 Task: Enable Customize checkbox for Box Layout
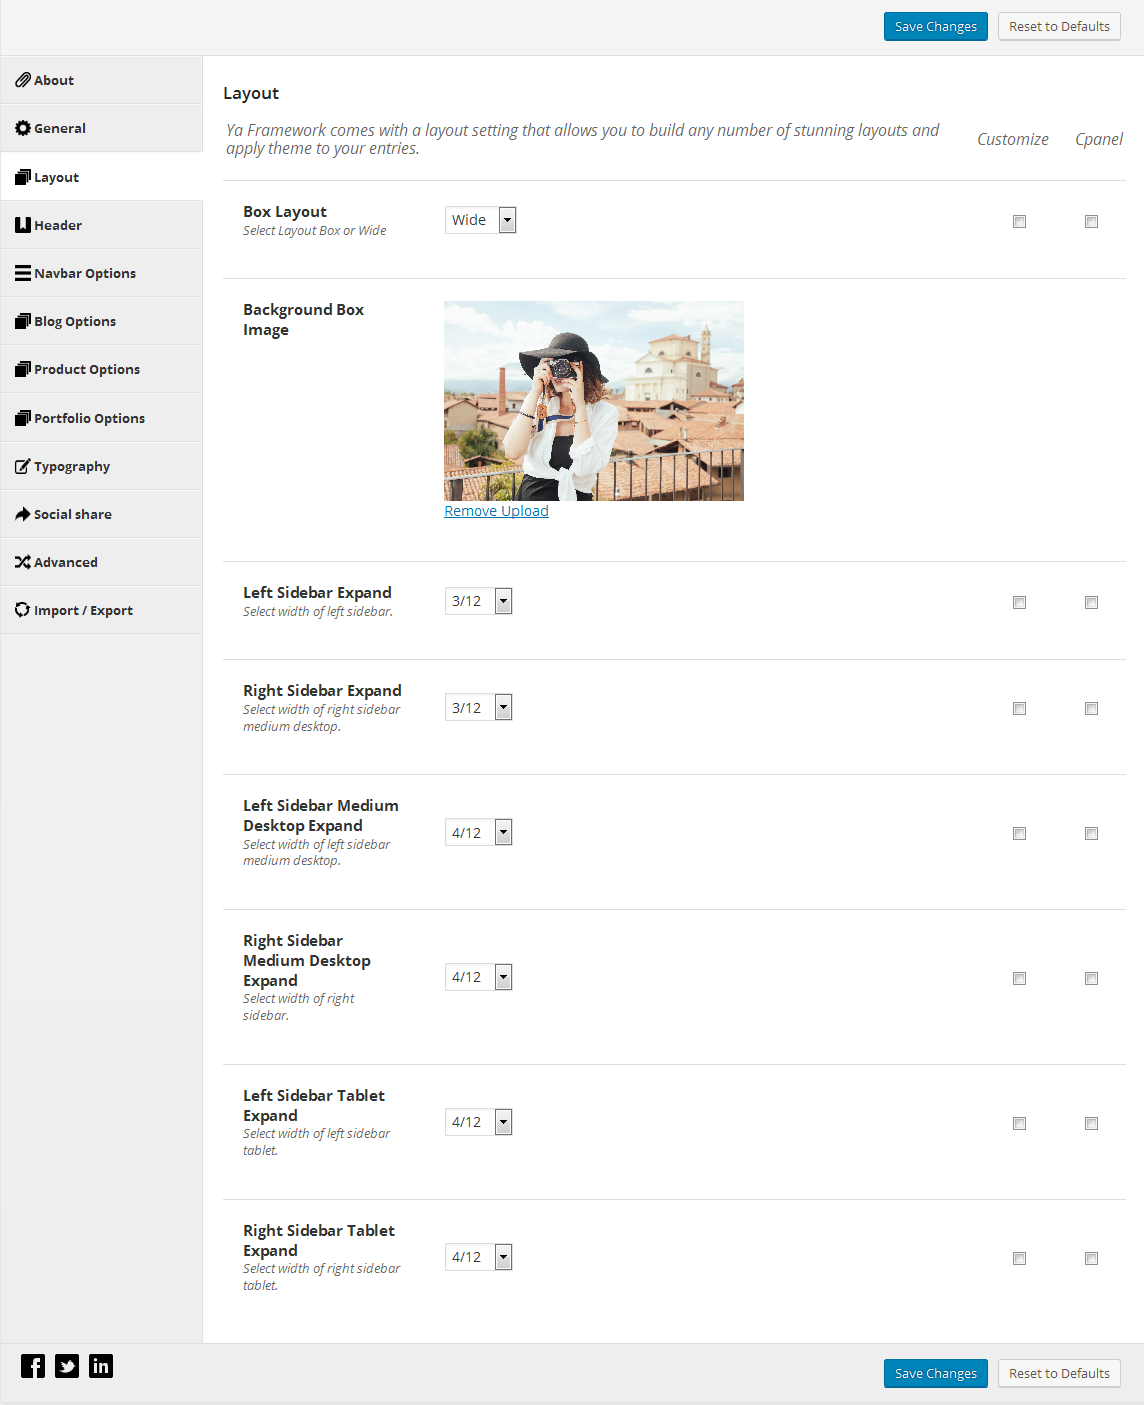point(1019,222)
